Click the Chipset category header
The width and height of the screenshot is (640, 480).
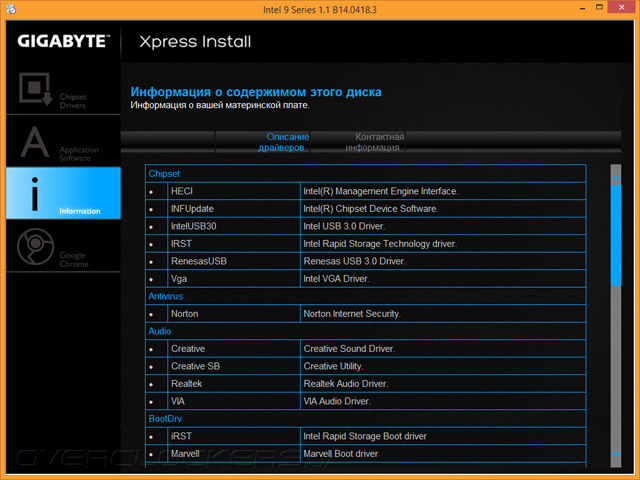[164, 174]
